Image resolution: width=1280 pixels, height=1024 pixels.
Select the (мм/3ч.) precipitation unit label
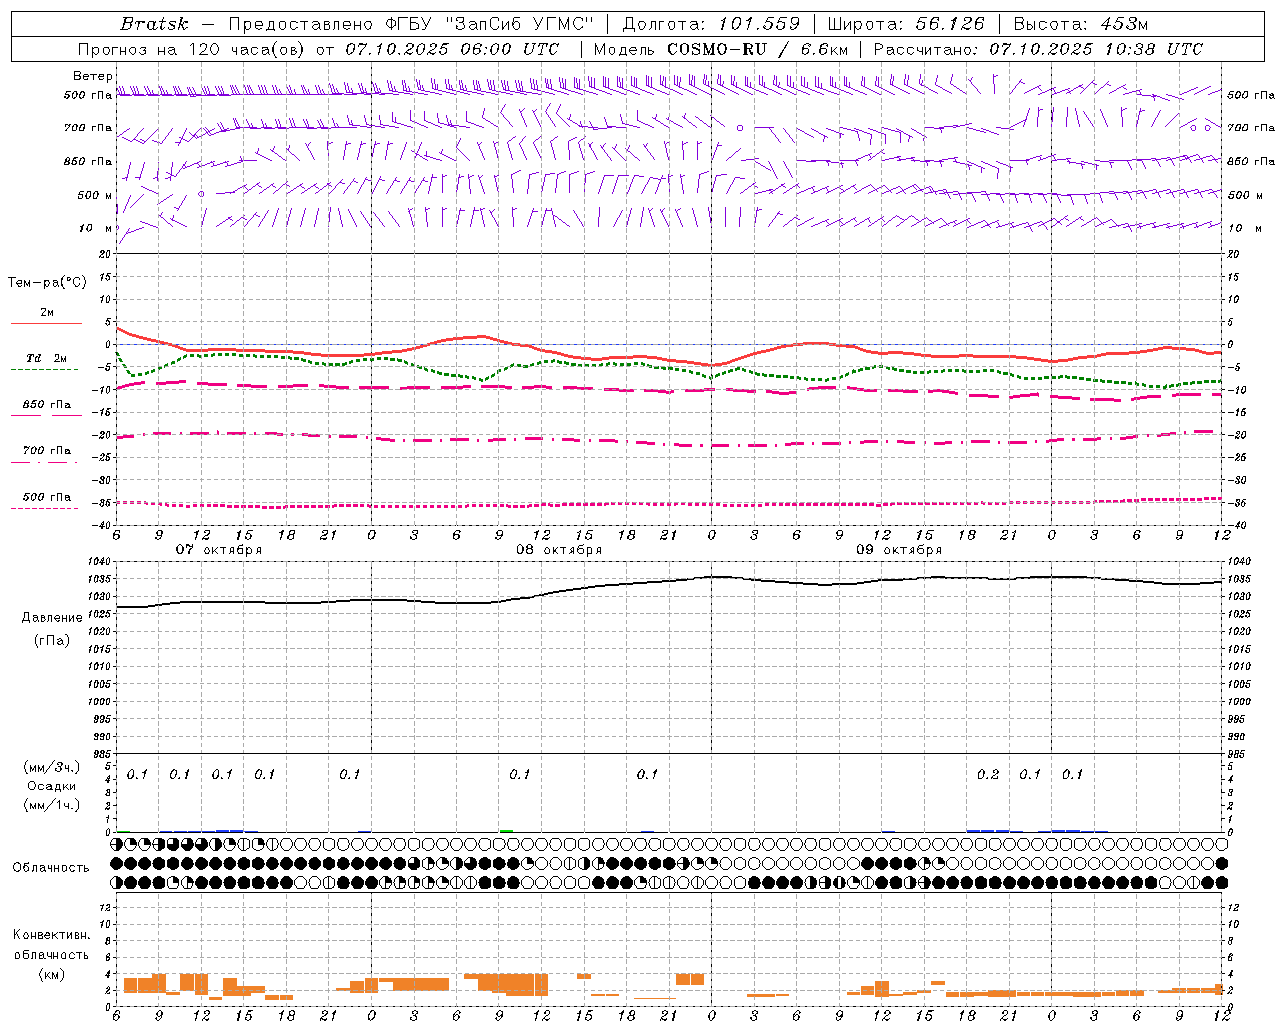[x=52, y=768]
